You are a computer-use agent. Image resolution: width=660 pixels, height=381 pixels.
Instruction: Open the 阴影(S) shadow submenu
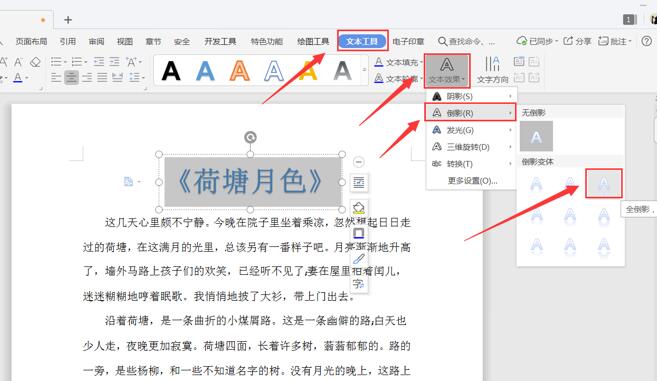(x=471, y=96)
